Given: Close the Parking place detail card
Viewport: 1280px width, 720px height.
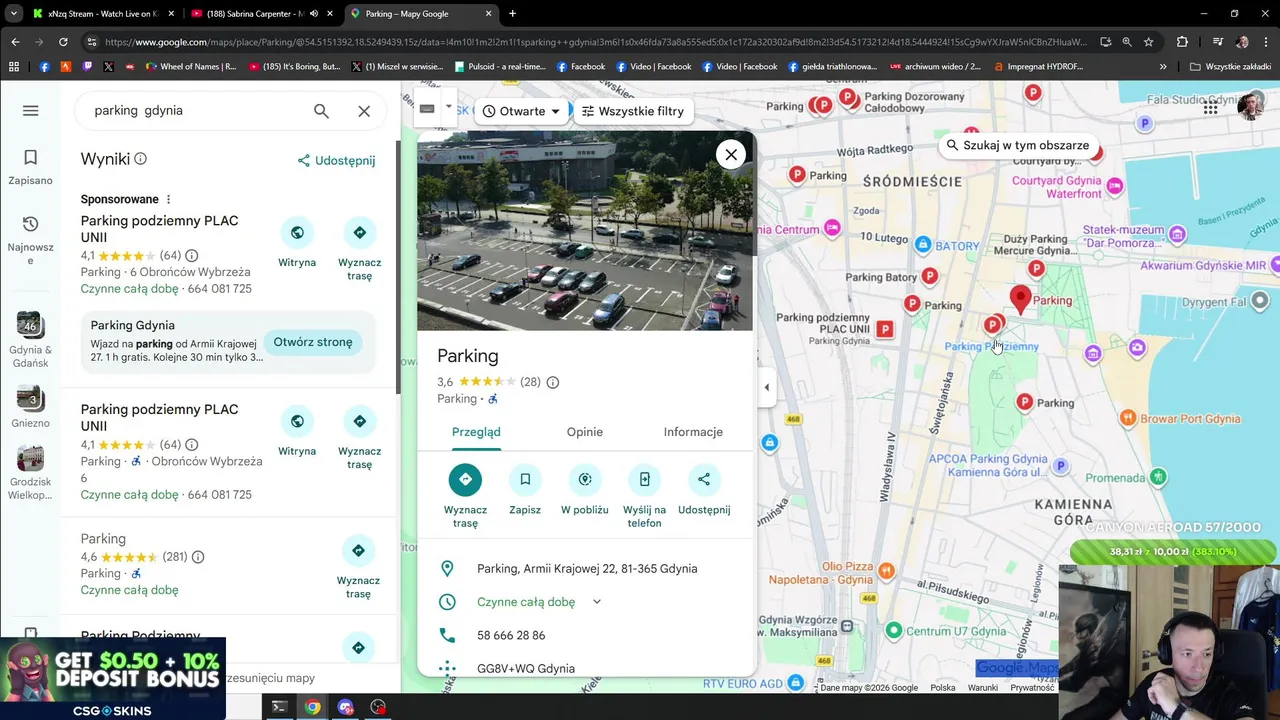Looking at the screenshot, I should (x=731, y=154).
